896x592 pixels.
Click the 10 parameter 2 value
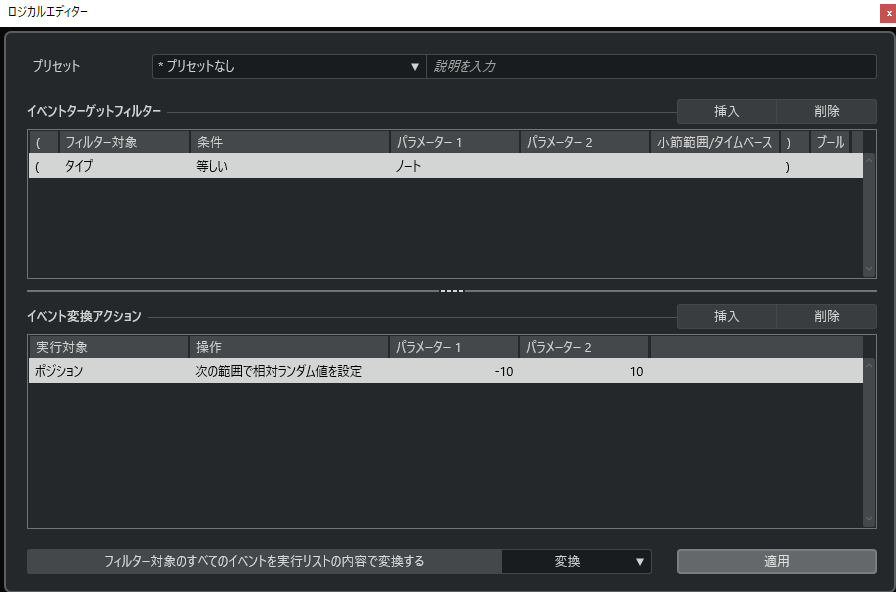pyautogui.click(x=584, y=371)
